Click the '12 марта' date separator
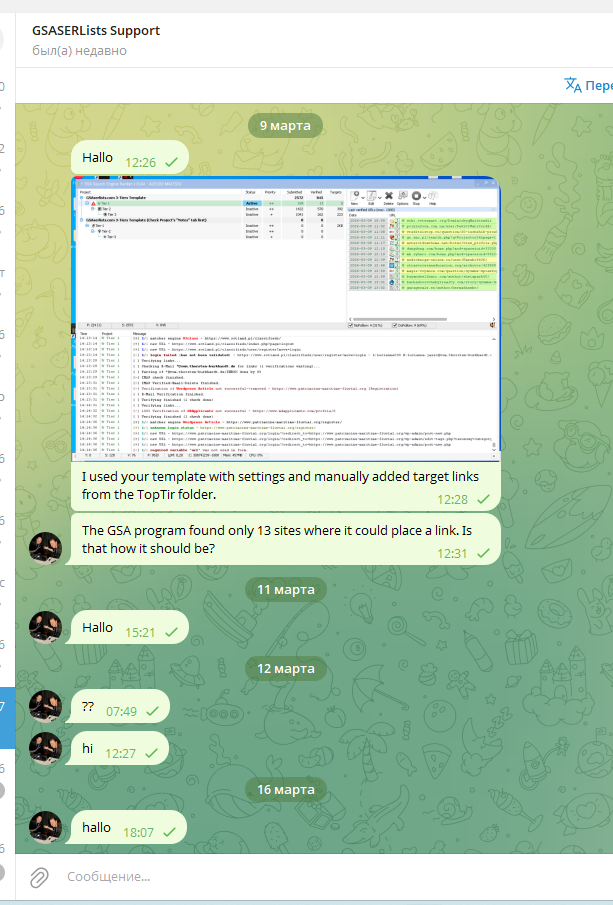 click(x=285, y=667)
